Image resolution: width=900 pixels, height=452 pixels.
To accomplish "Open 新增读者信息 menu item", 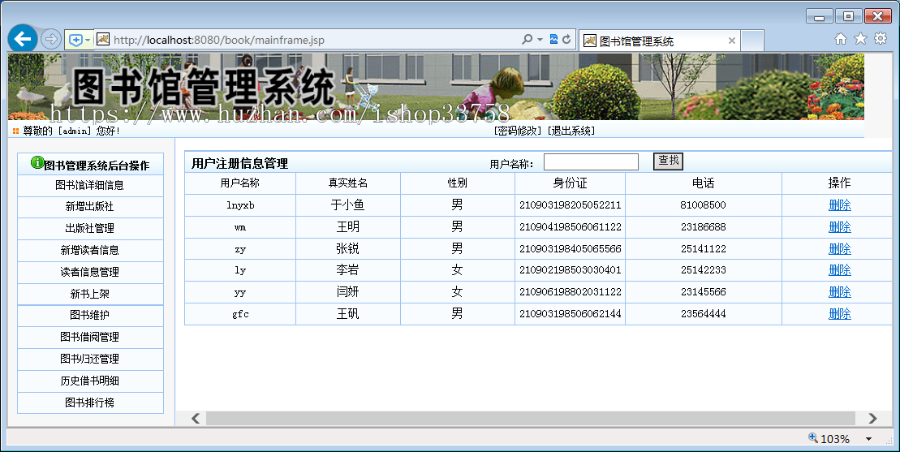I will tap(90, 250).
